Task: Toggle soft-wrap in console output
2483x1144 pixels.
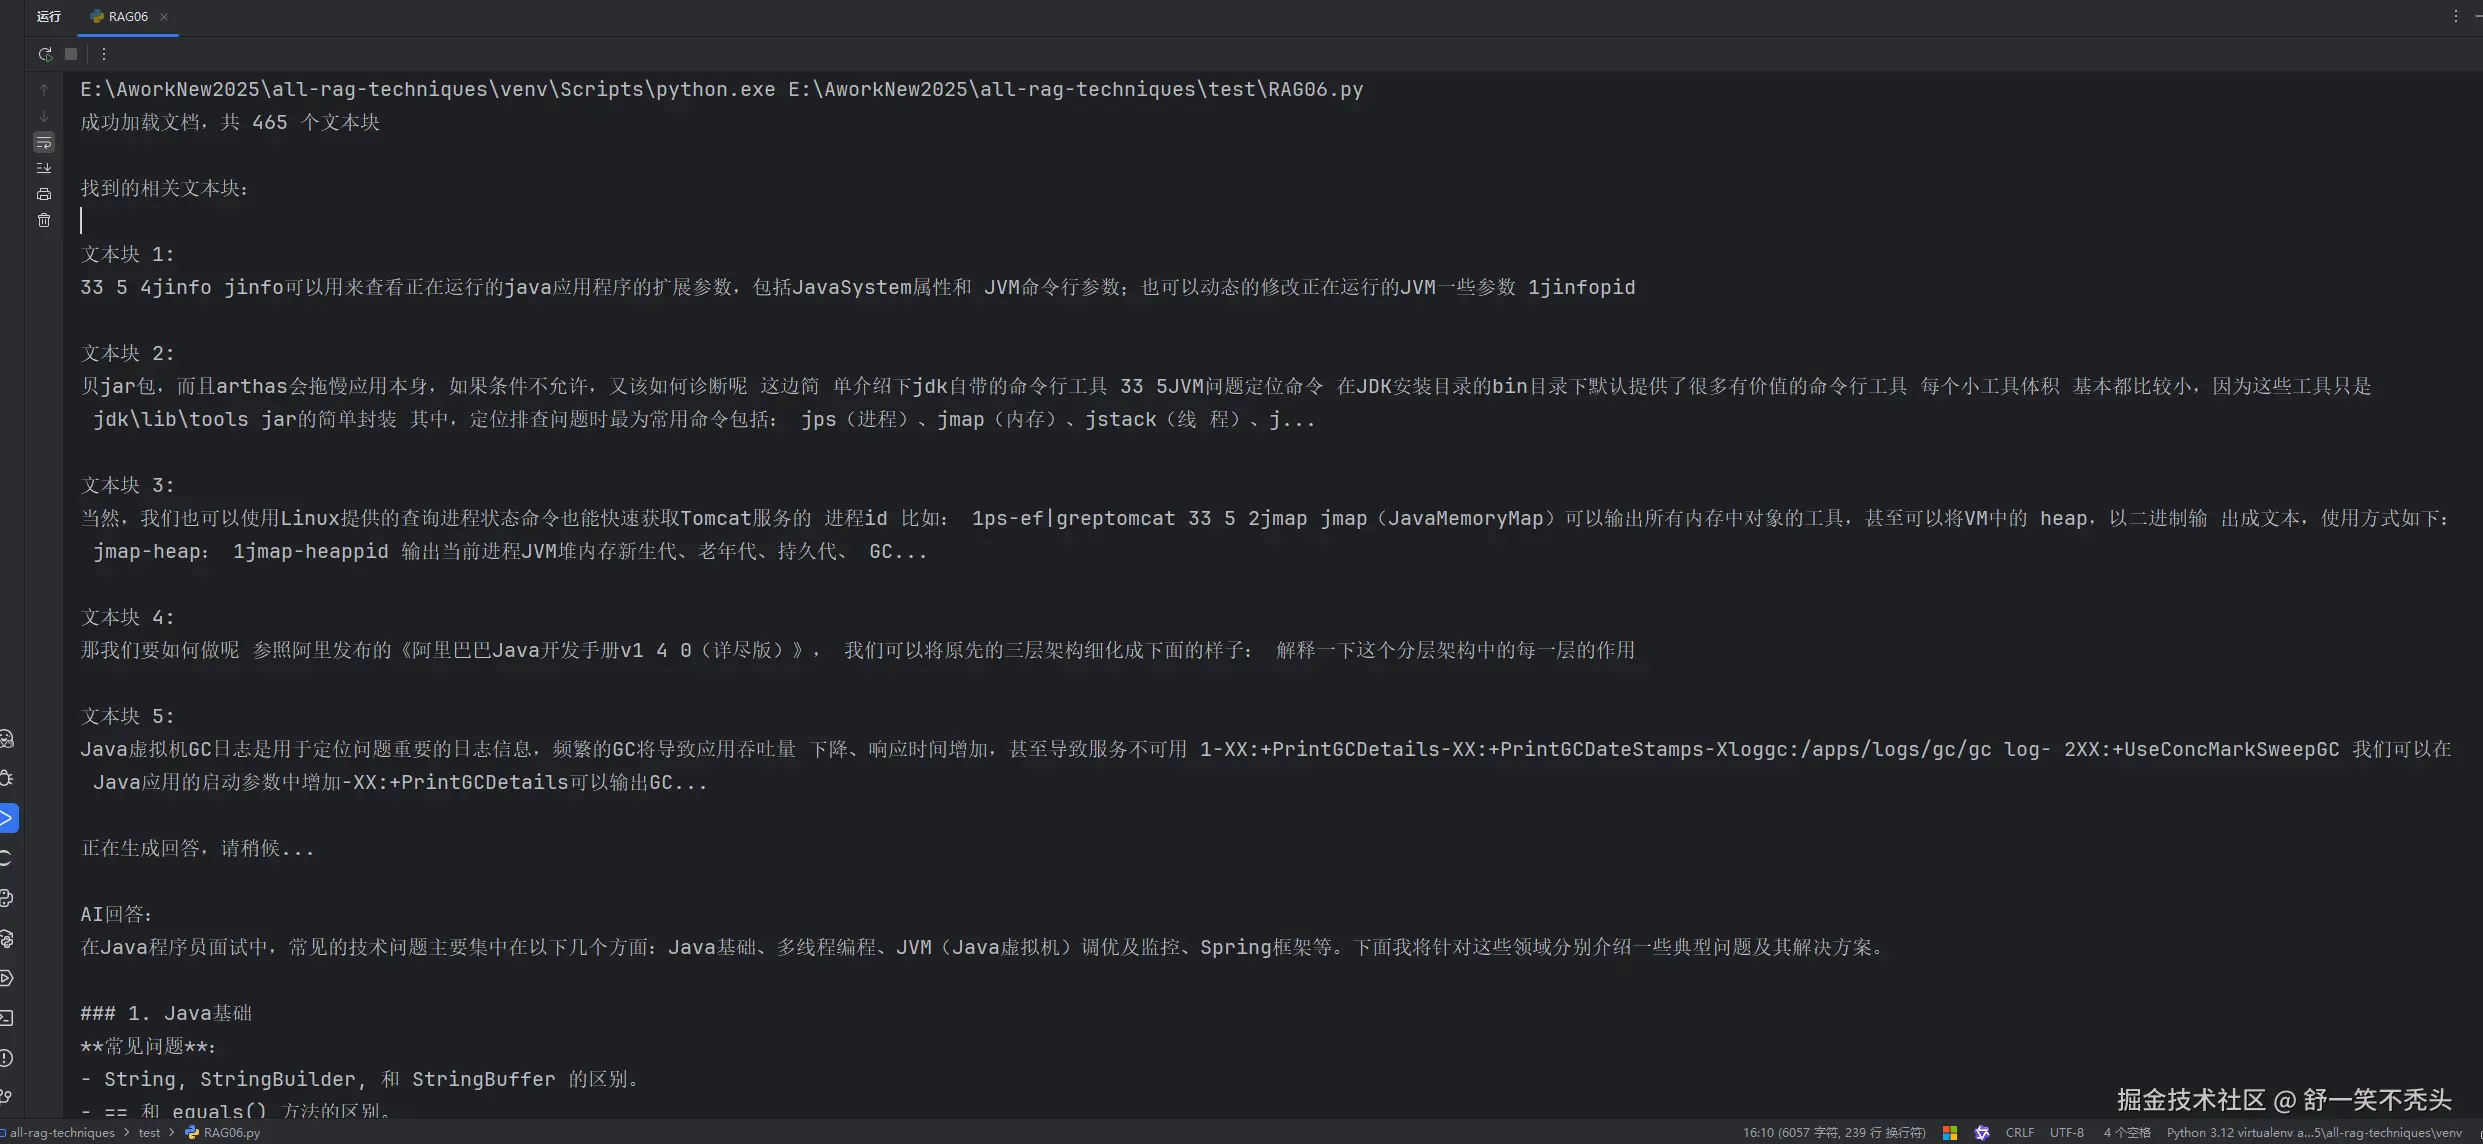Action: tap(44, 142)
